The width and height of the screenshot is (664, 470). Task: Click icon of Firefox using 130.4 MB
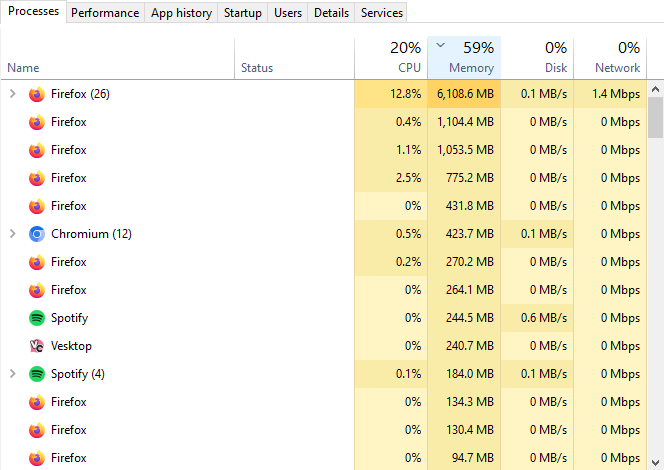[37, 430]
